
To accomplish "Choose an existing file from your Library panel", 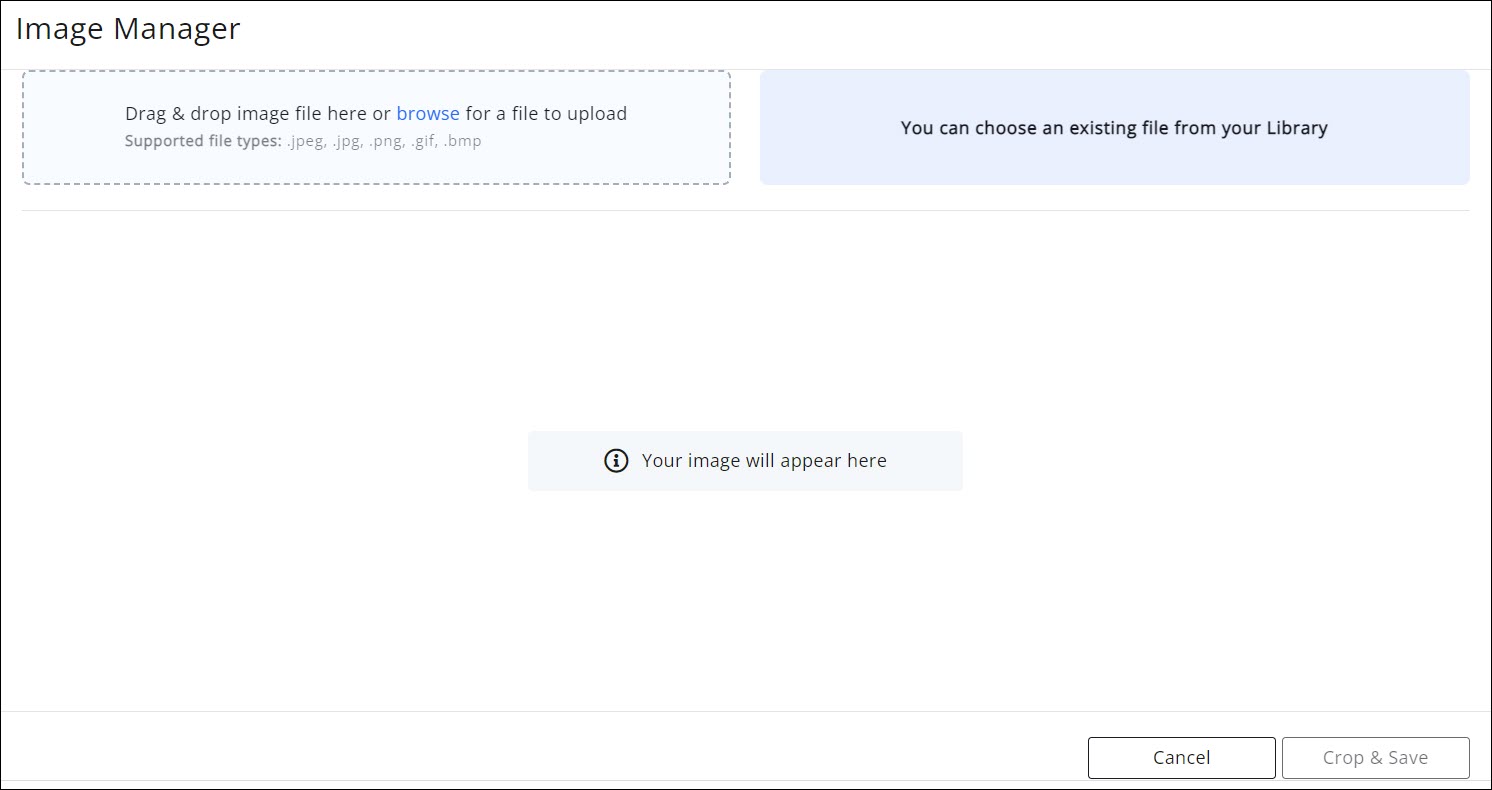I will (1114, 128).
